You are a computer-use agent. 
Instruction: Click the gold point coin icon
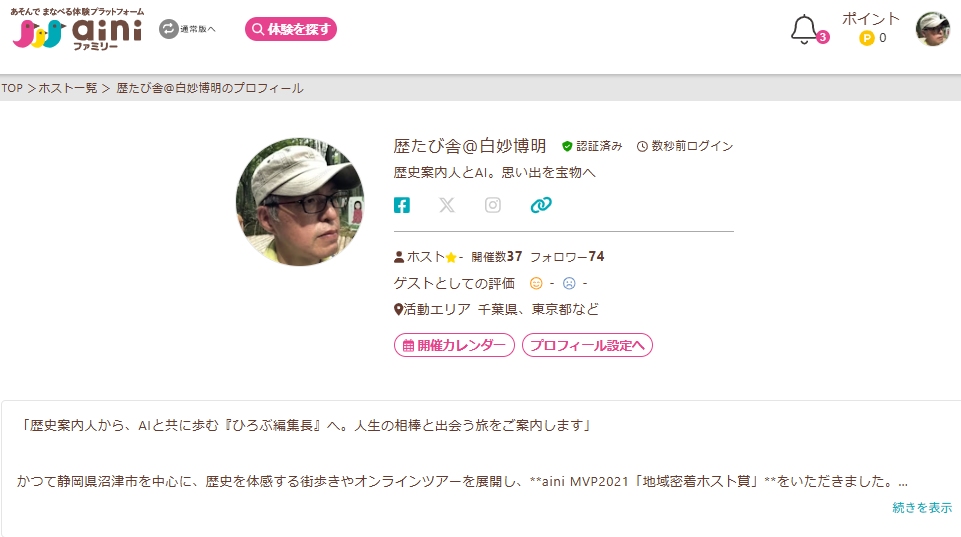867,38
